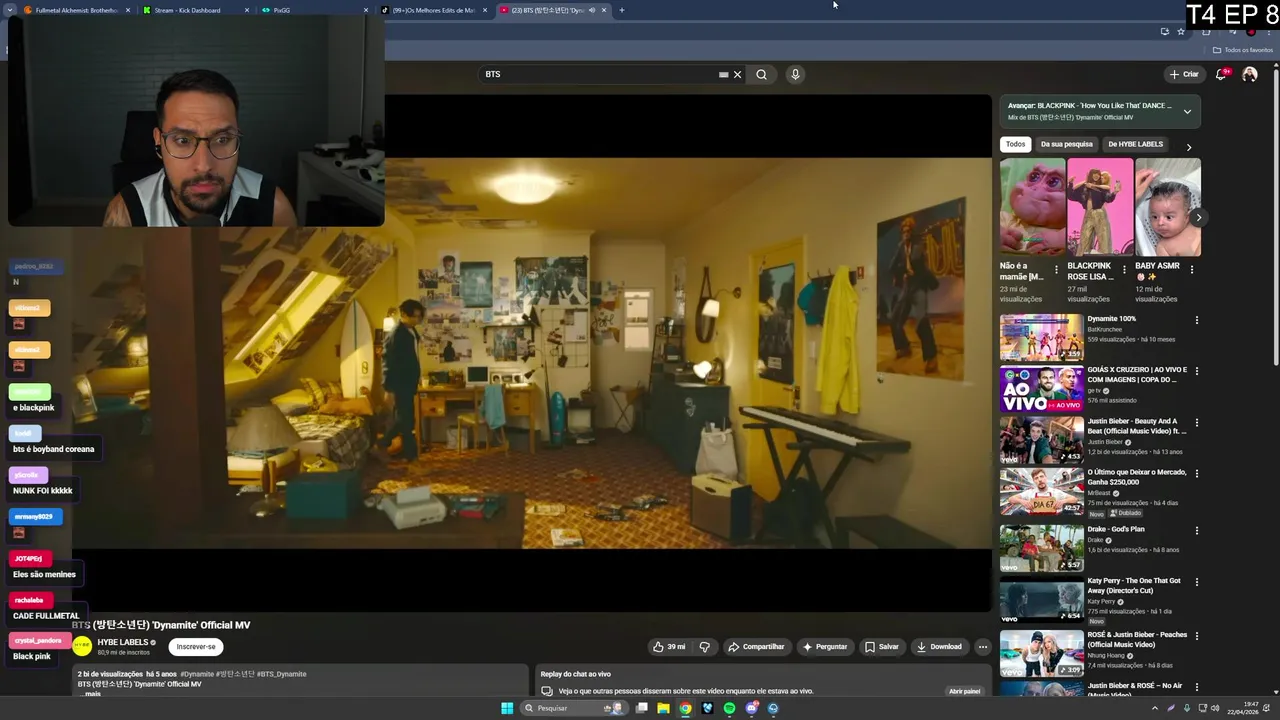Open options menu for GOIÁS X CRUZEIRO video
Screen dimensions: 1280x720
pos(1196,371)
